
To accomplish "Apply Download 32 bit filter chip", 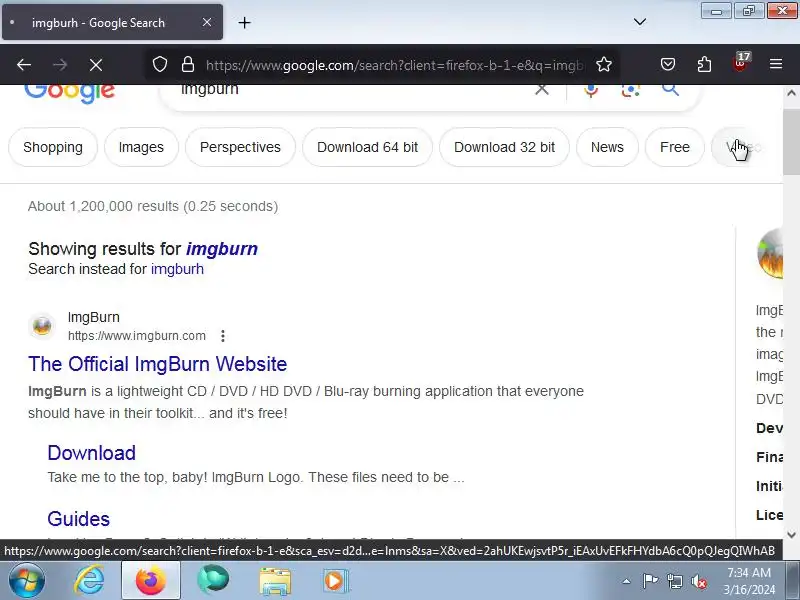I will click(505, 147).
